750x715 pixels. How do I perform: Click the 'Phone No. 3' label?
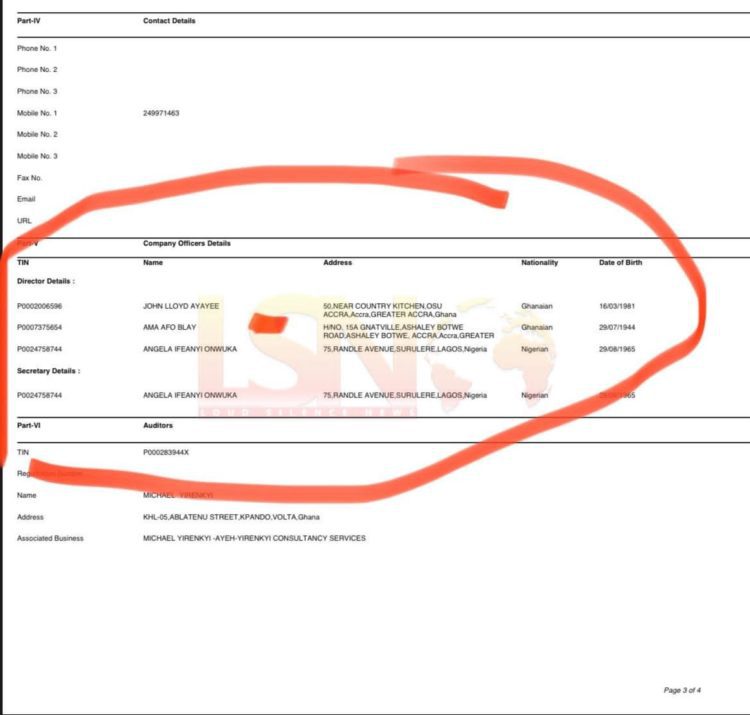[x=37, y=91]
